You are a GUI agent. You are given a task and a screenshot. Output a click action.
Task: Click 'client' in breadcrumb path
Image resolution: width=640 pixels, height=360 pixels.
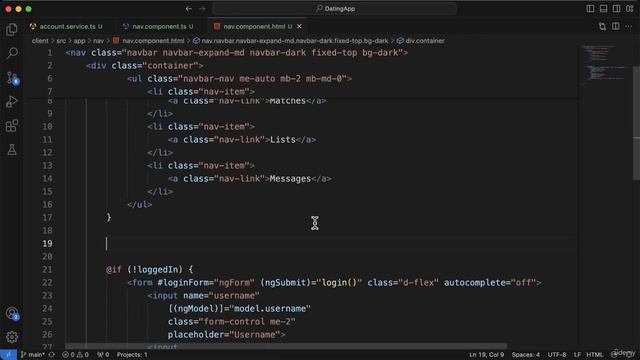(x=40, y=41)
